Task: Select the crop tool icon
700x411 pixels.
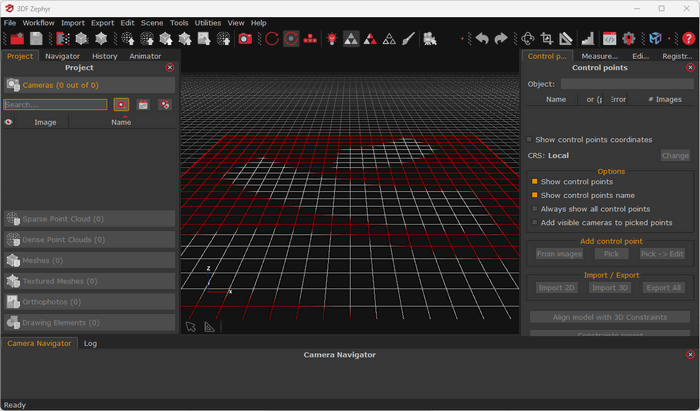Action: pyautogui.click(x=547, y=39)
